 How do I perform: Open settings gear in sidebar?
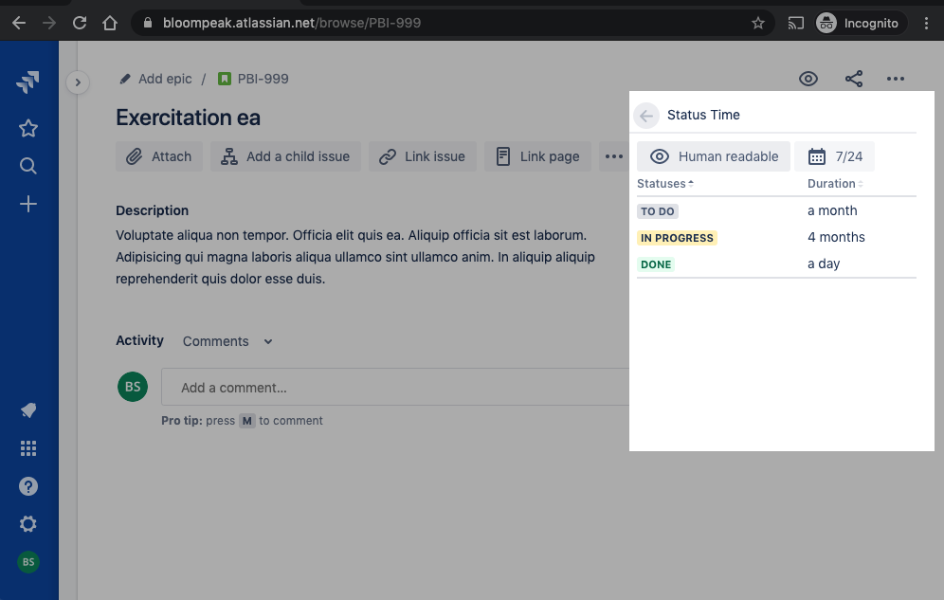point(28,524)
